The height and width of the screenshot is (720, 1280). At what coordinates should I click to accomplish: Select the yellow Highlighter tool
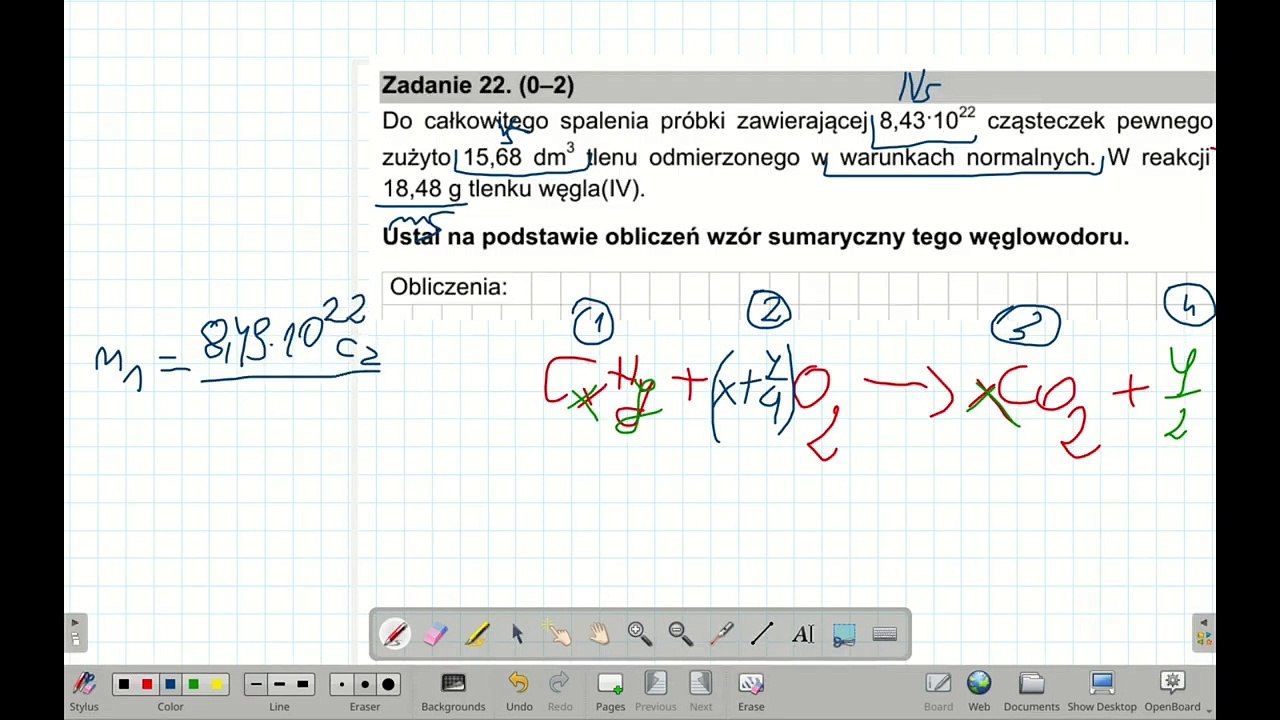point(476,634)
